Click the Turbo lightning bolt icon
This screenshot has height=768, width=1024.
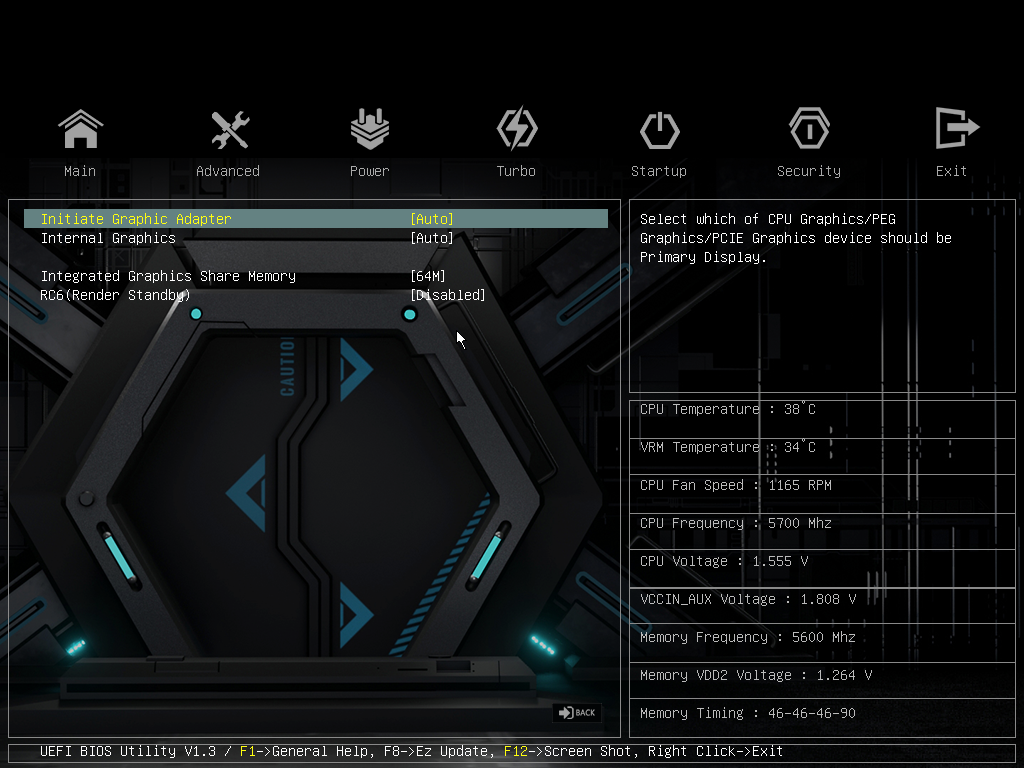pyautogui.click(x=517, y=129)
